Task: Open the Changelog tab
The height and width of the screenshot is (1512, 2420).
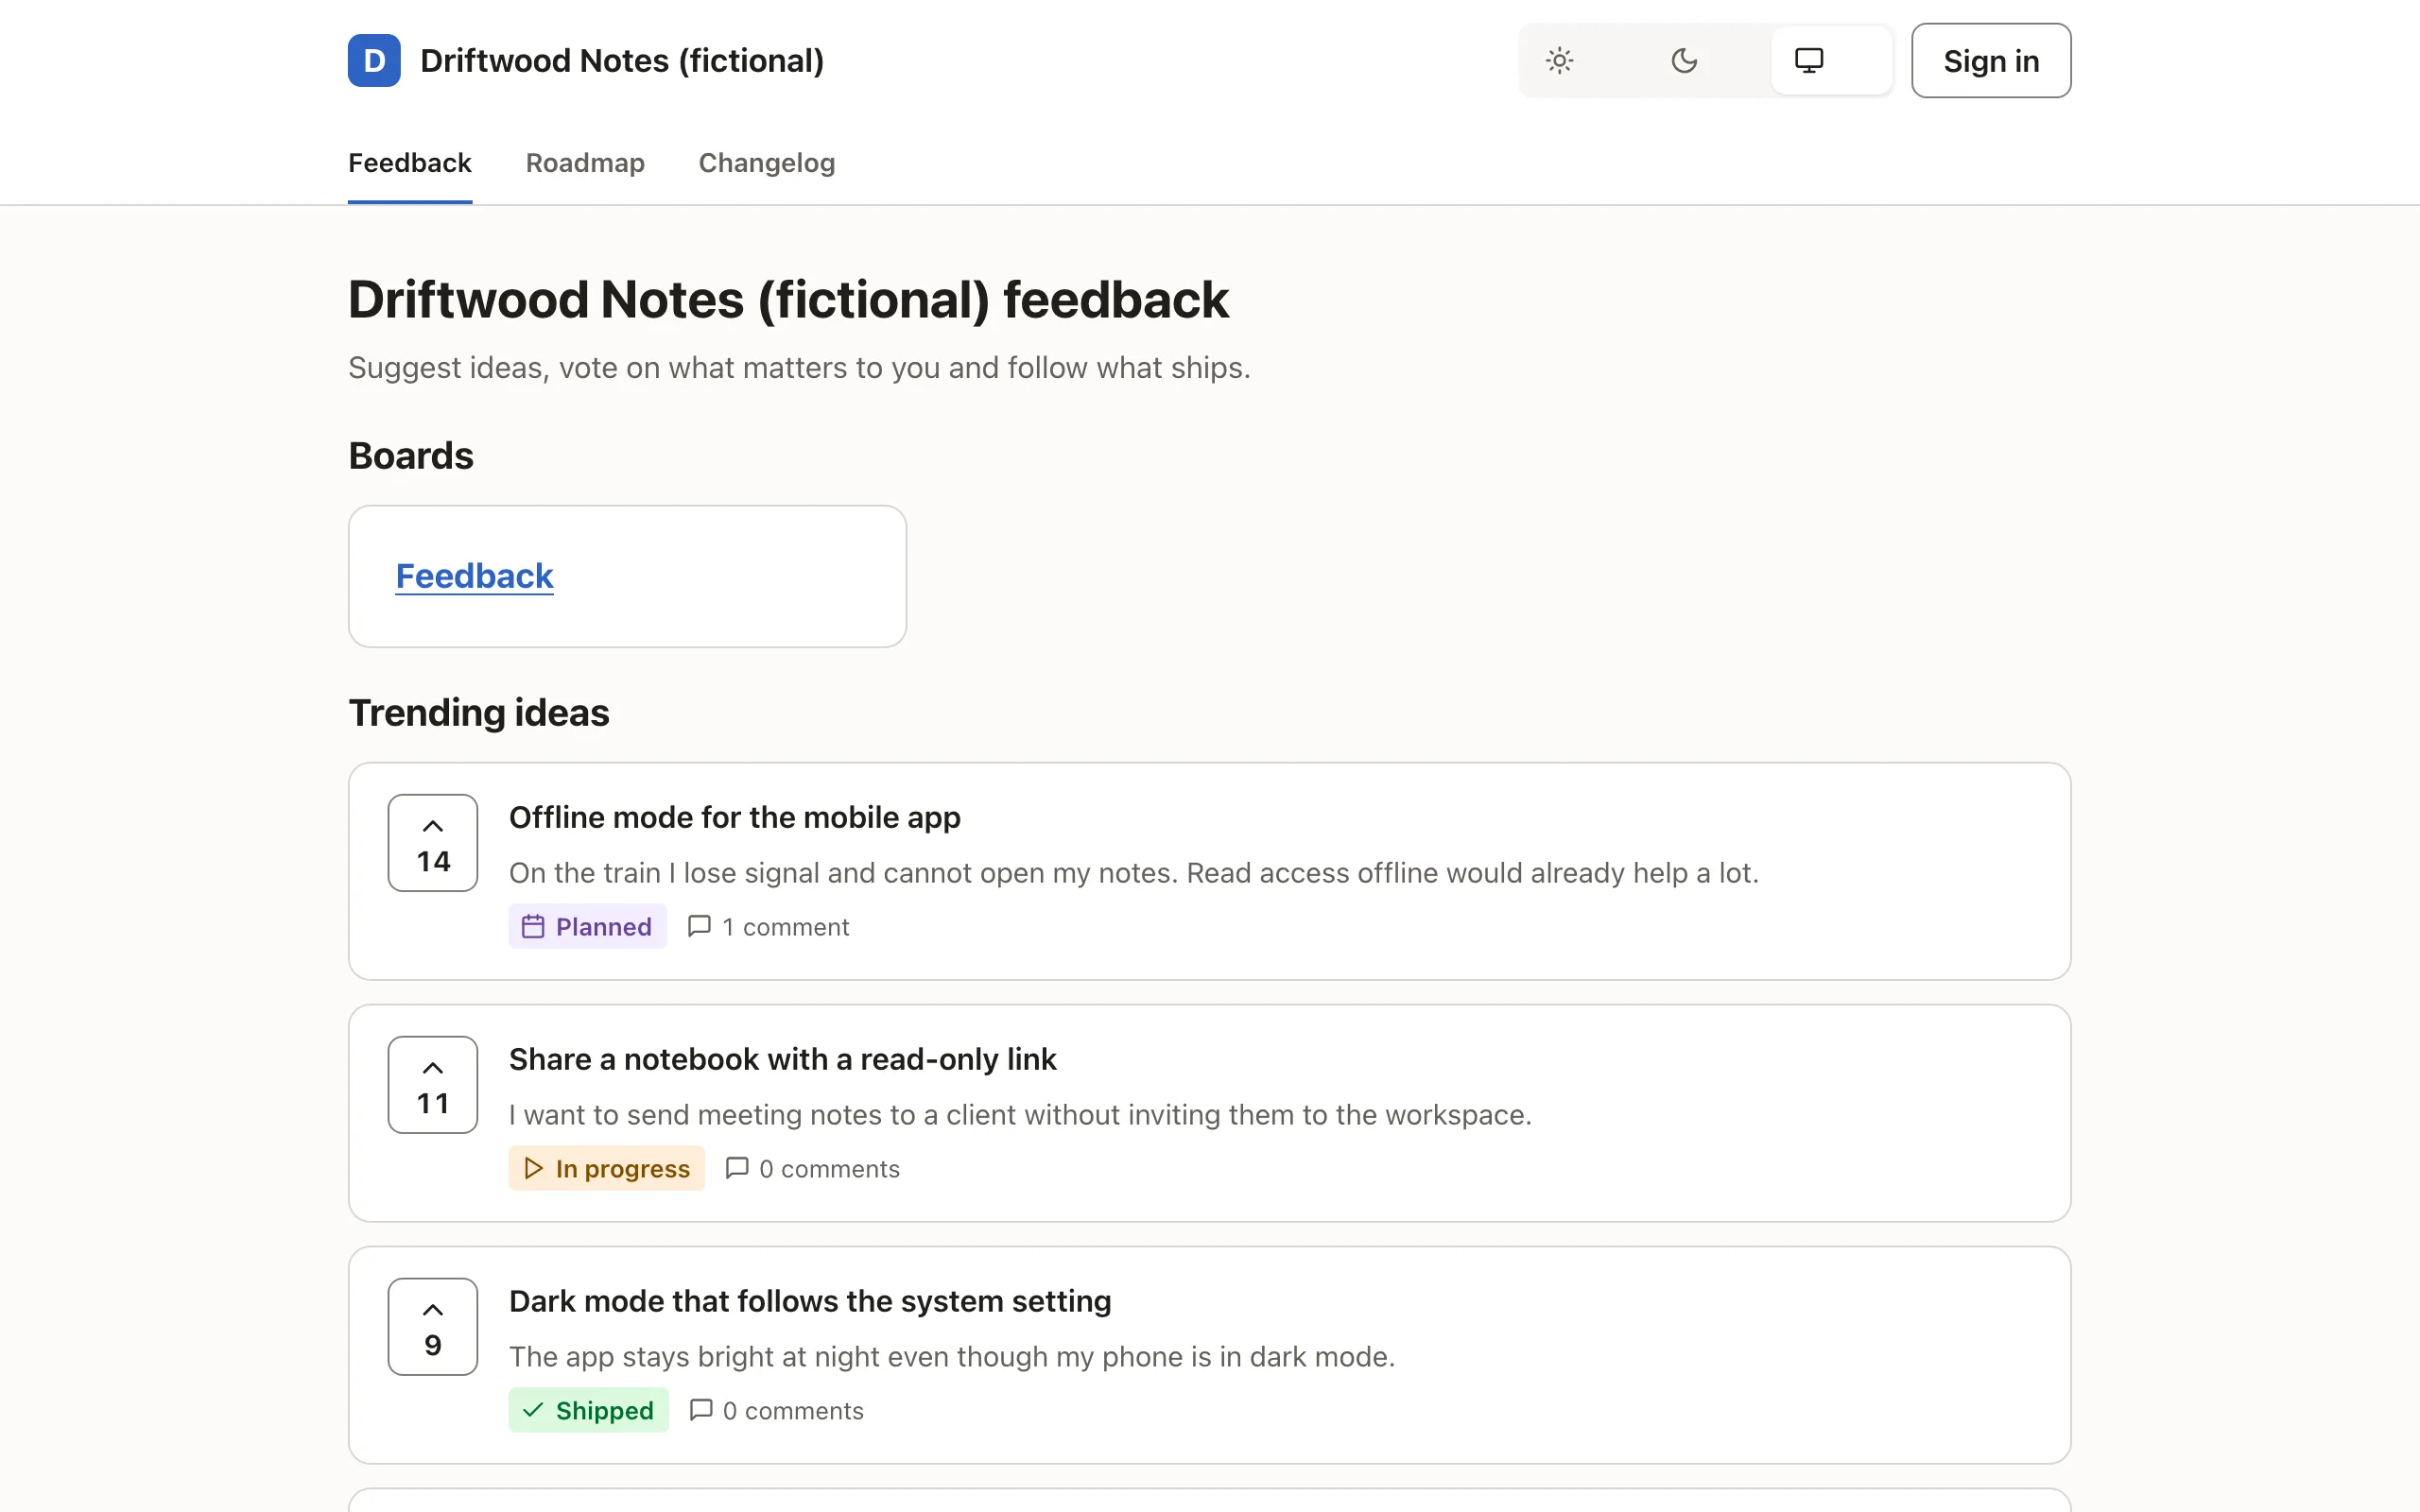Action: pos(767,163)
